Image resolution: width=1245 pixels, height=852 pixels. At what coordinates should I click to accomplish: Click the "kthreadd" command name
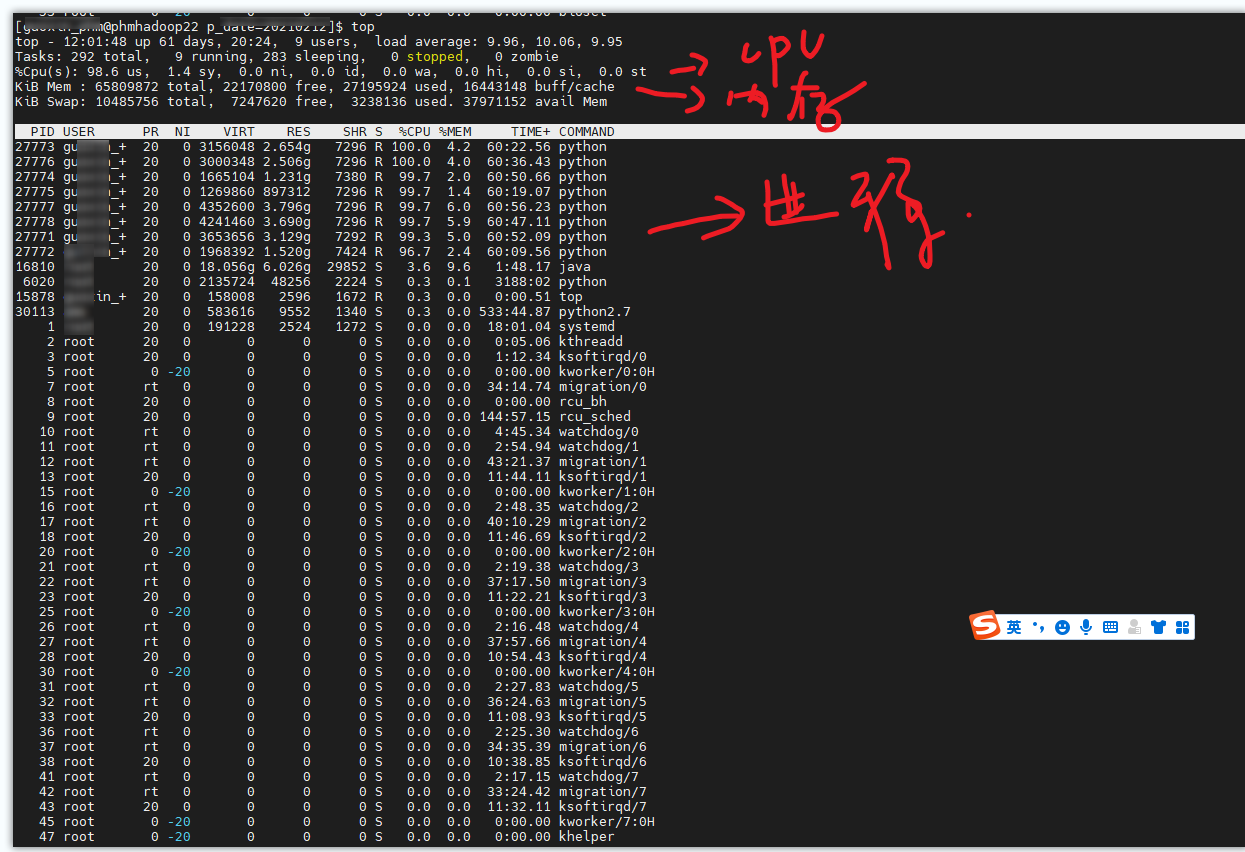tap(591, 342)
